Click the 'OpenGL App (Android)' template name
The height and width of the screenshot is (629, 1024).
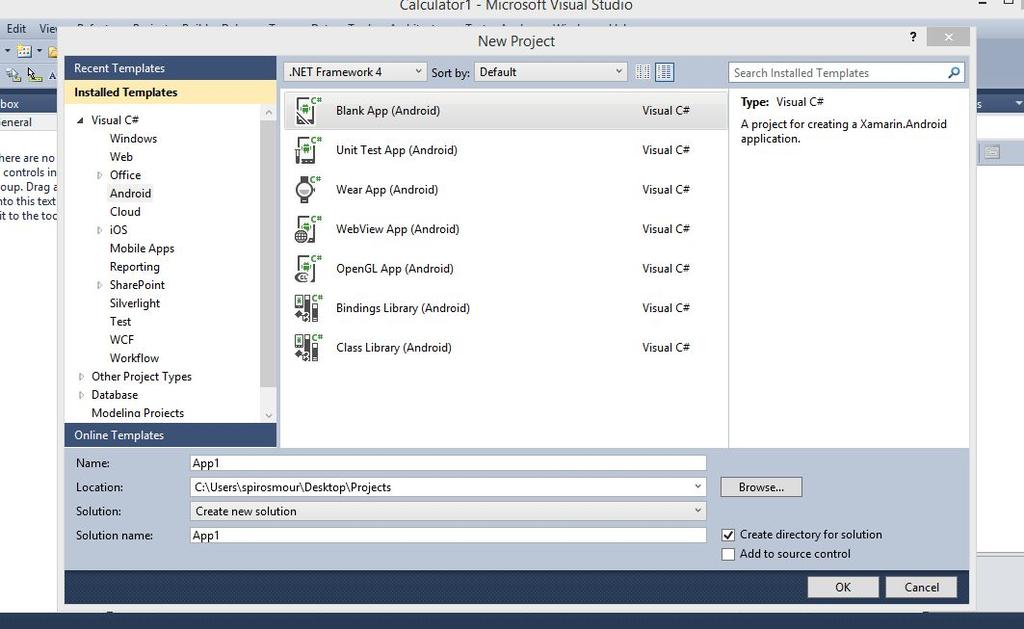(394, 268)
